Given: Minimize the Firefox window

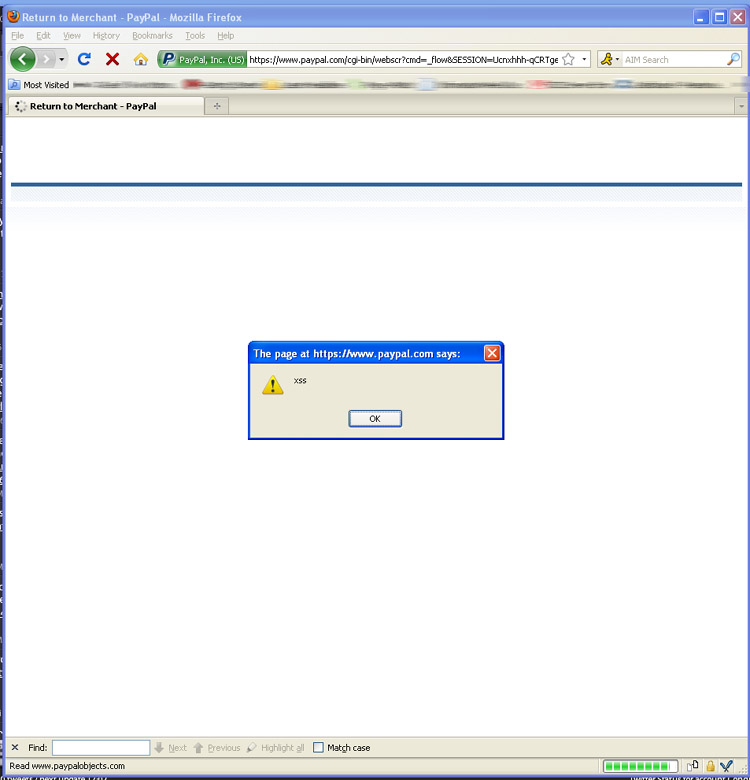Looking at the screenshot, I should click(x=701, y=17).
